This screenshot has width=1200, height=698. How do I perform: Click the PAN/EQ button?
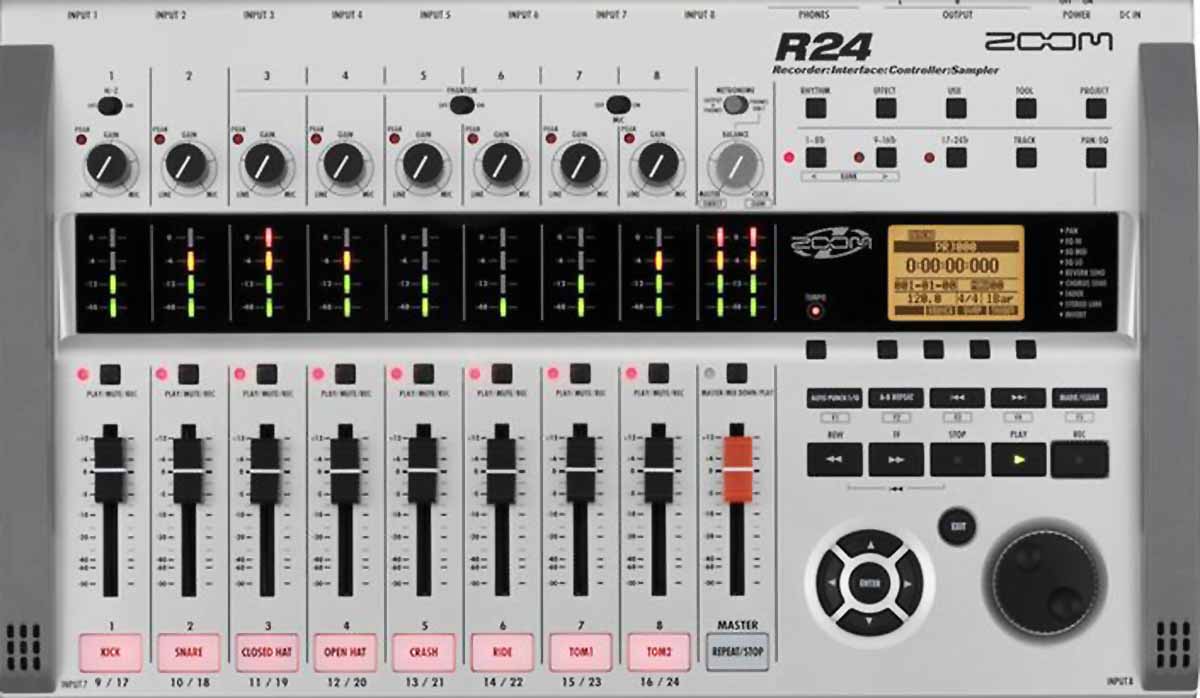[1096, 157]
